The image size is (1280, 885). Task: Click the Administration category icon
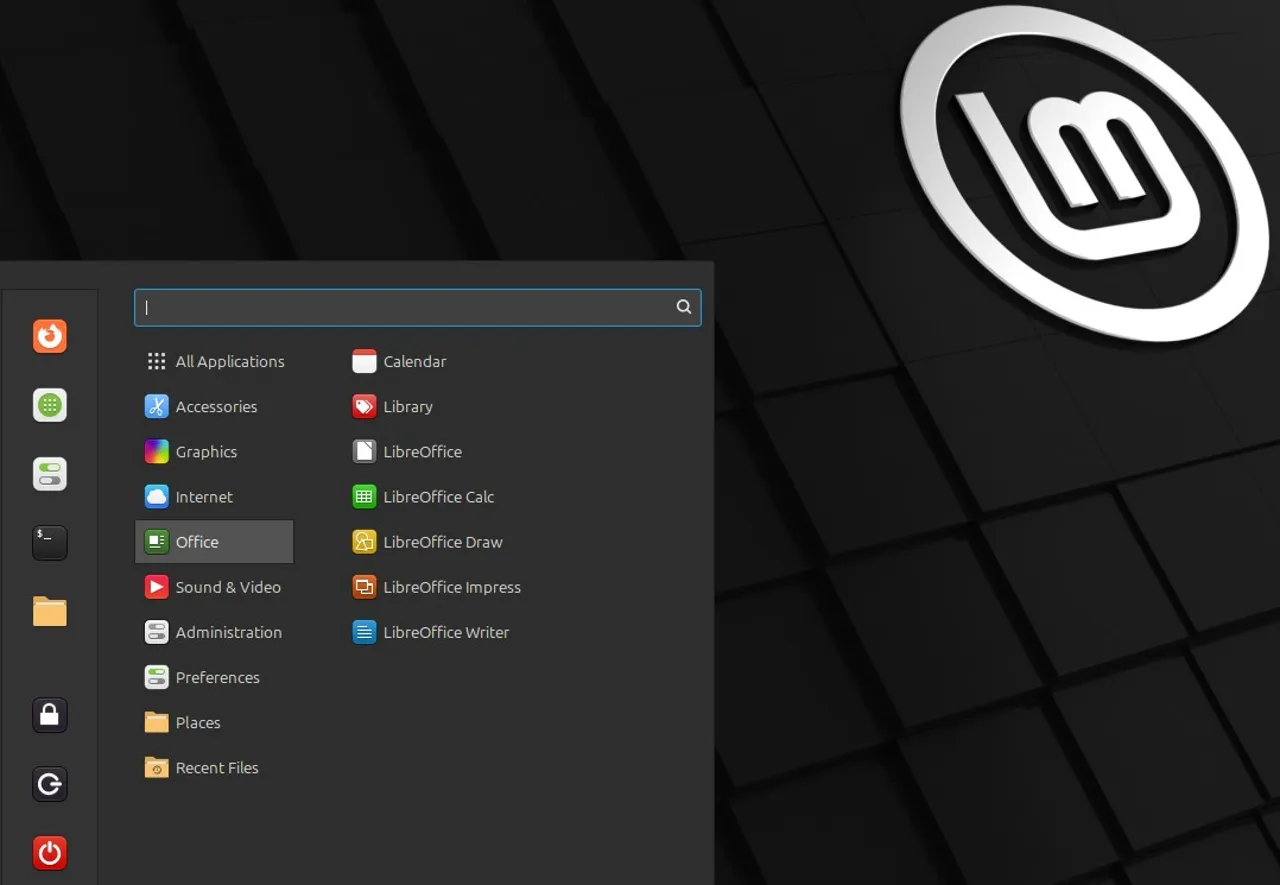click(x=157, y=632)
